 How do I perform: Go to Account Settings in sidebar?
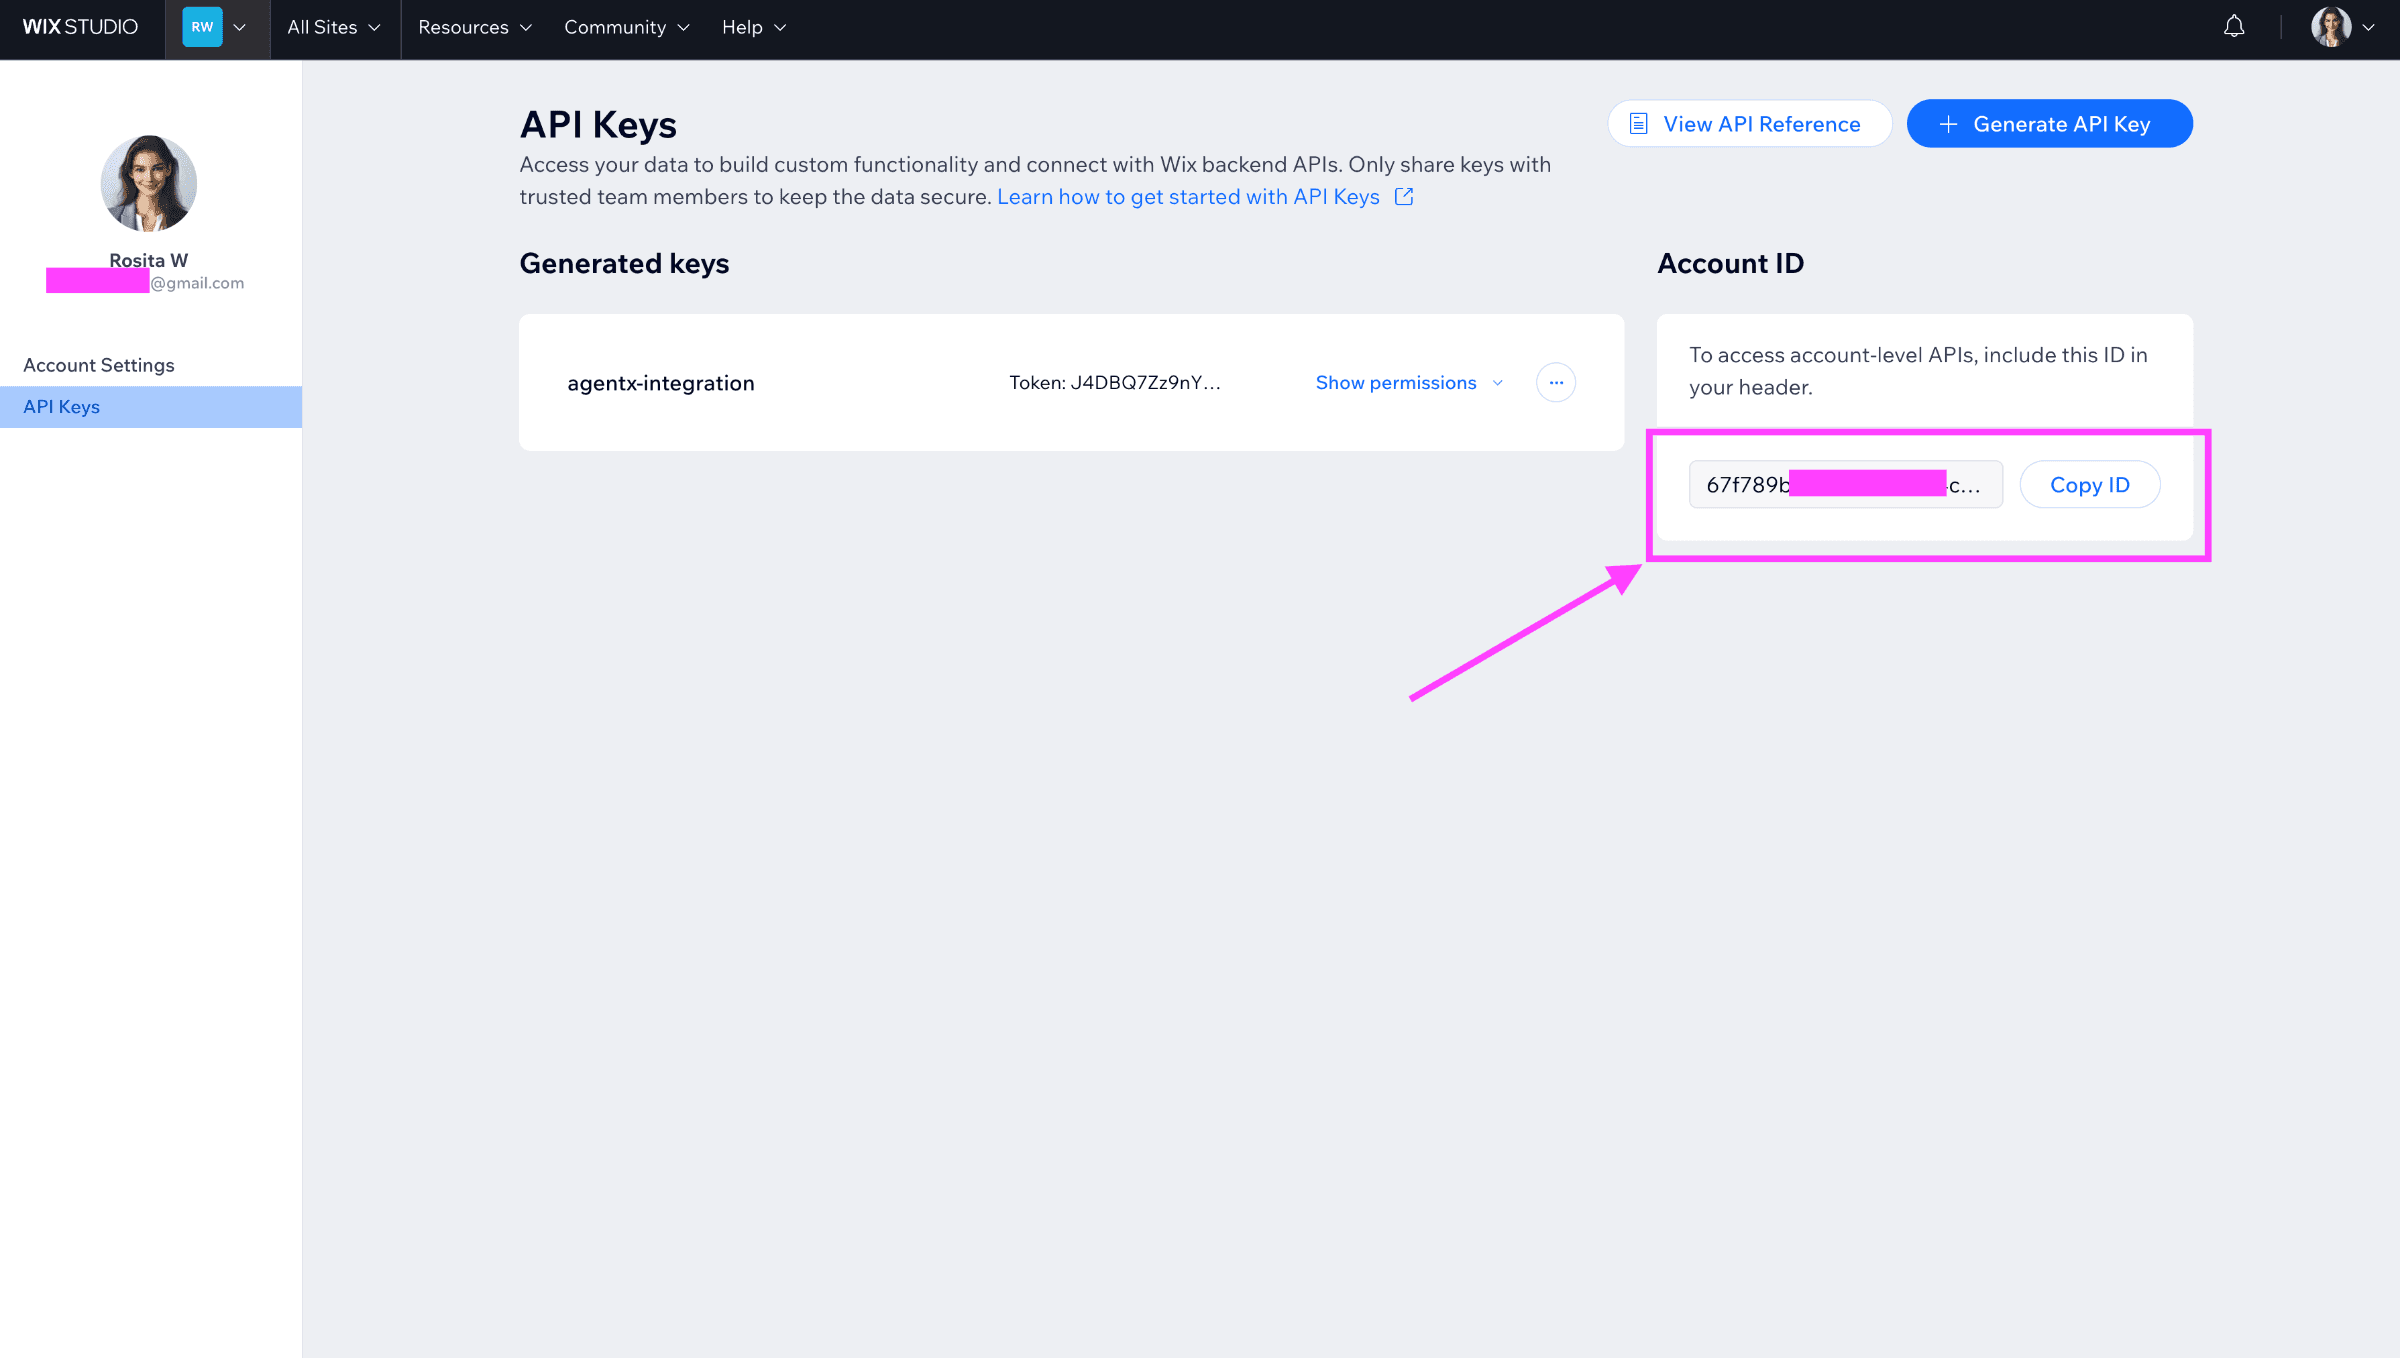click(99, 365)
